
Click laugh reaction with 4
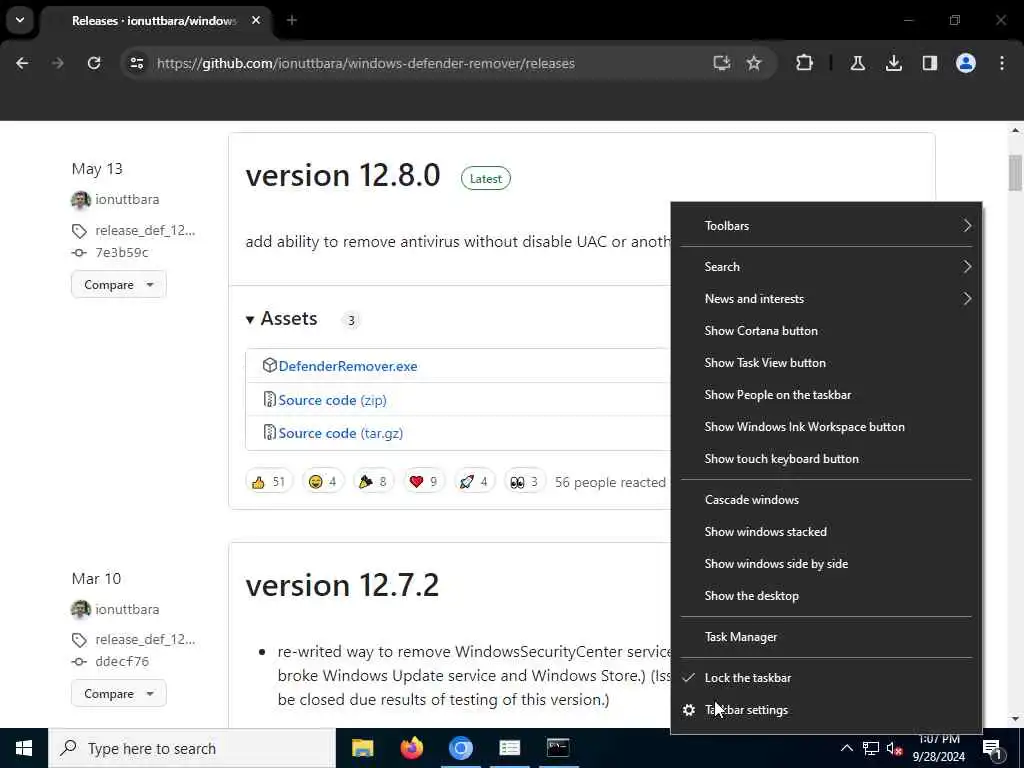[323, 482]
